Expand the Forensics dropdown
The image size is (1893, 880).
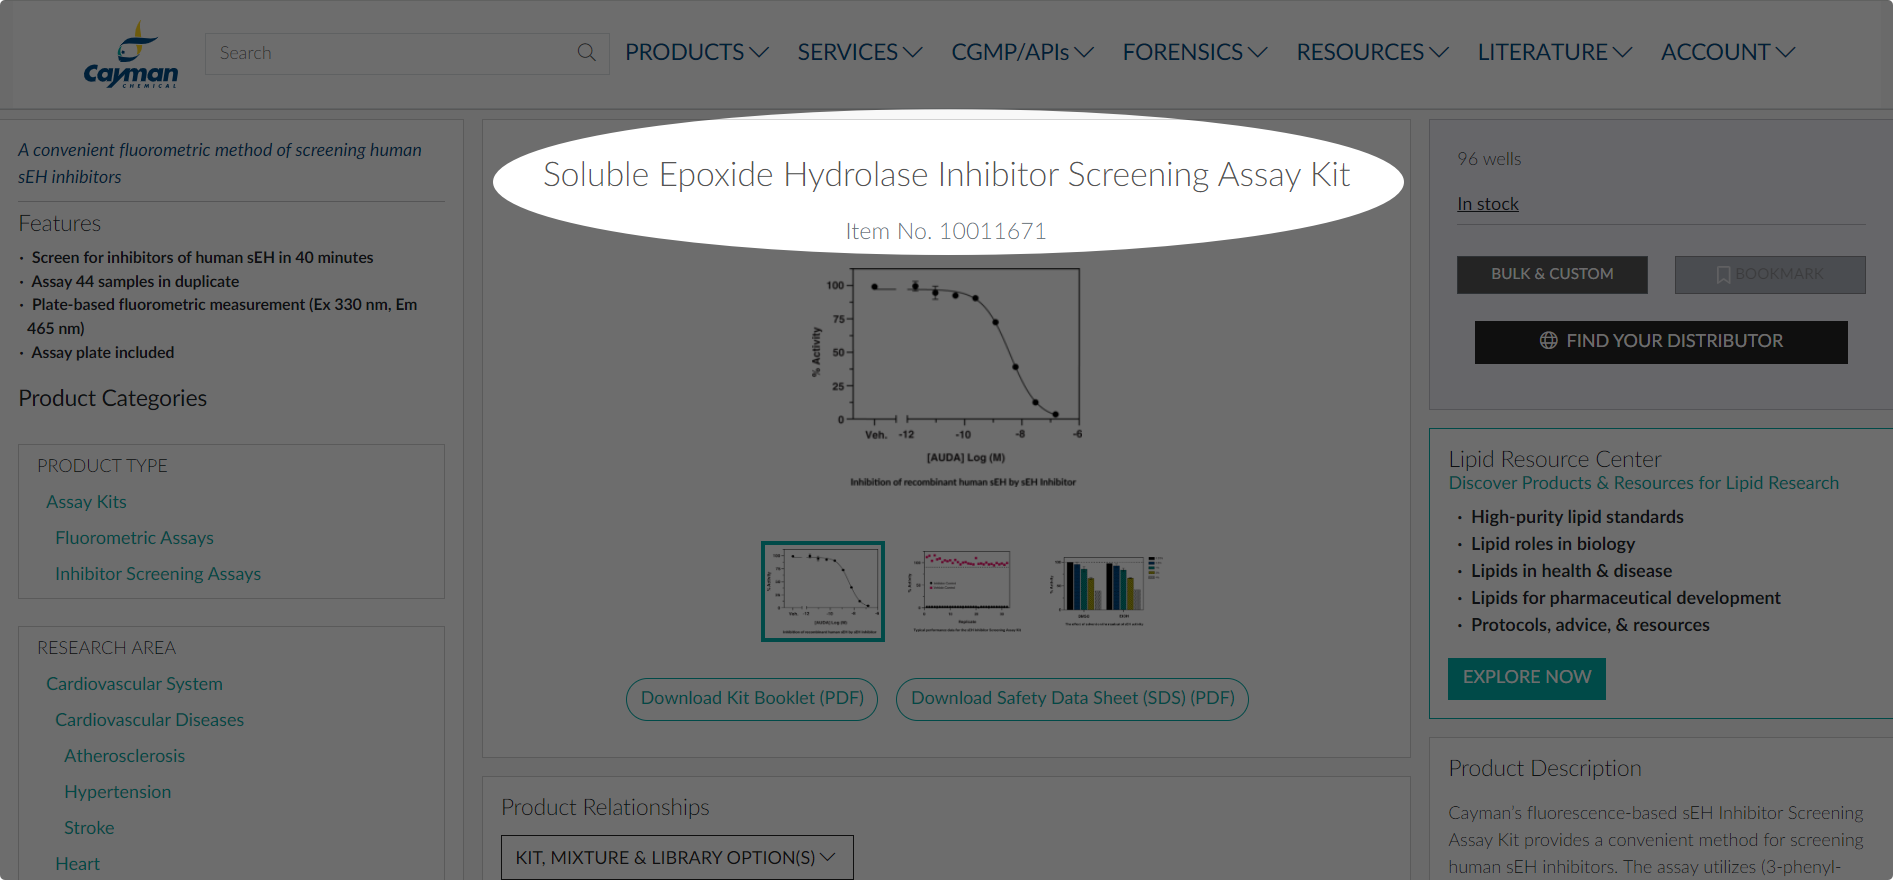tap(1194, 52)
